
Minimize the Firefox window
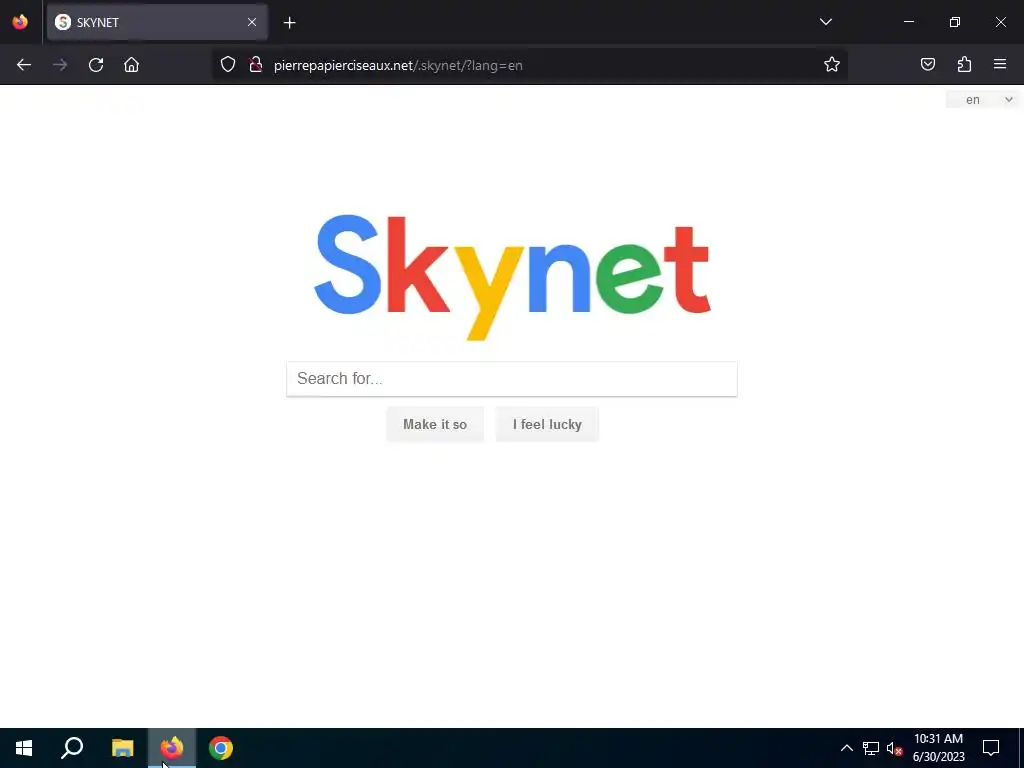tap(908, 22)
